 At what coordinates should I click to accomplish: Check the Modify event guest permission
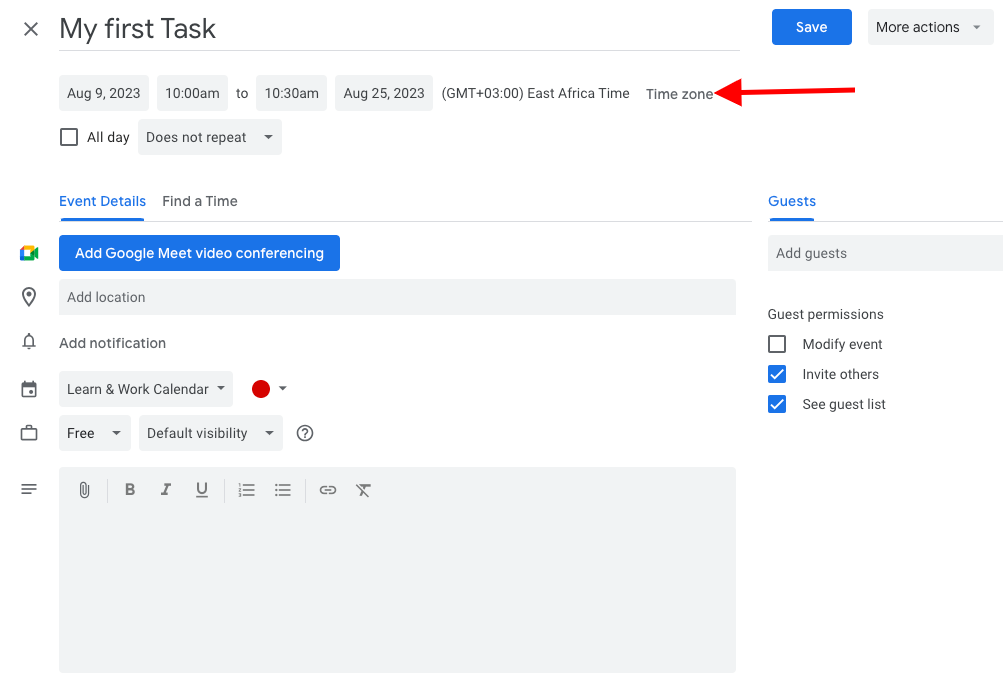click(x=777, y=344)
